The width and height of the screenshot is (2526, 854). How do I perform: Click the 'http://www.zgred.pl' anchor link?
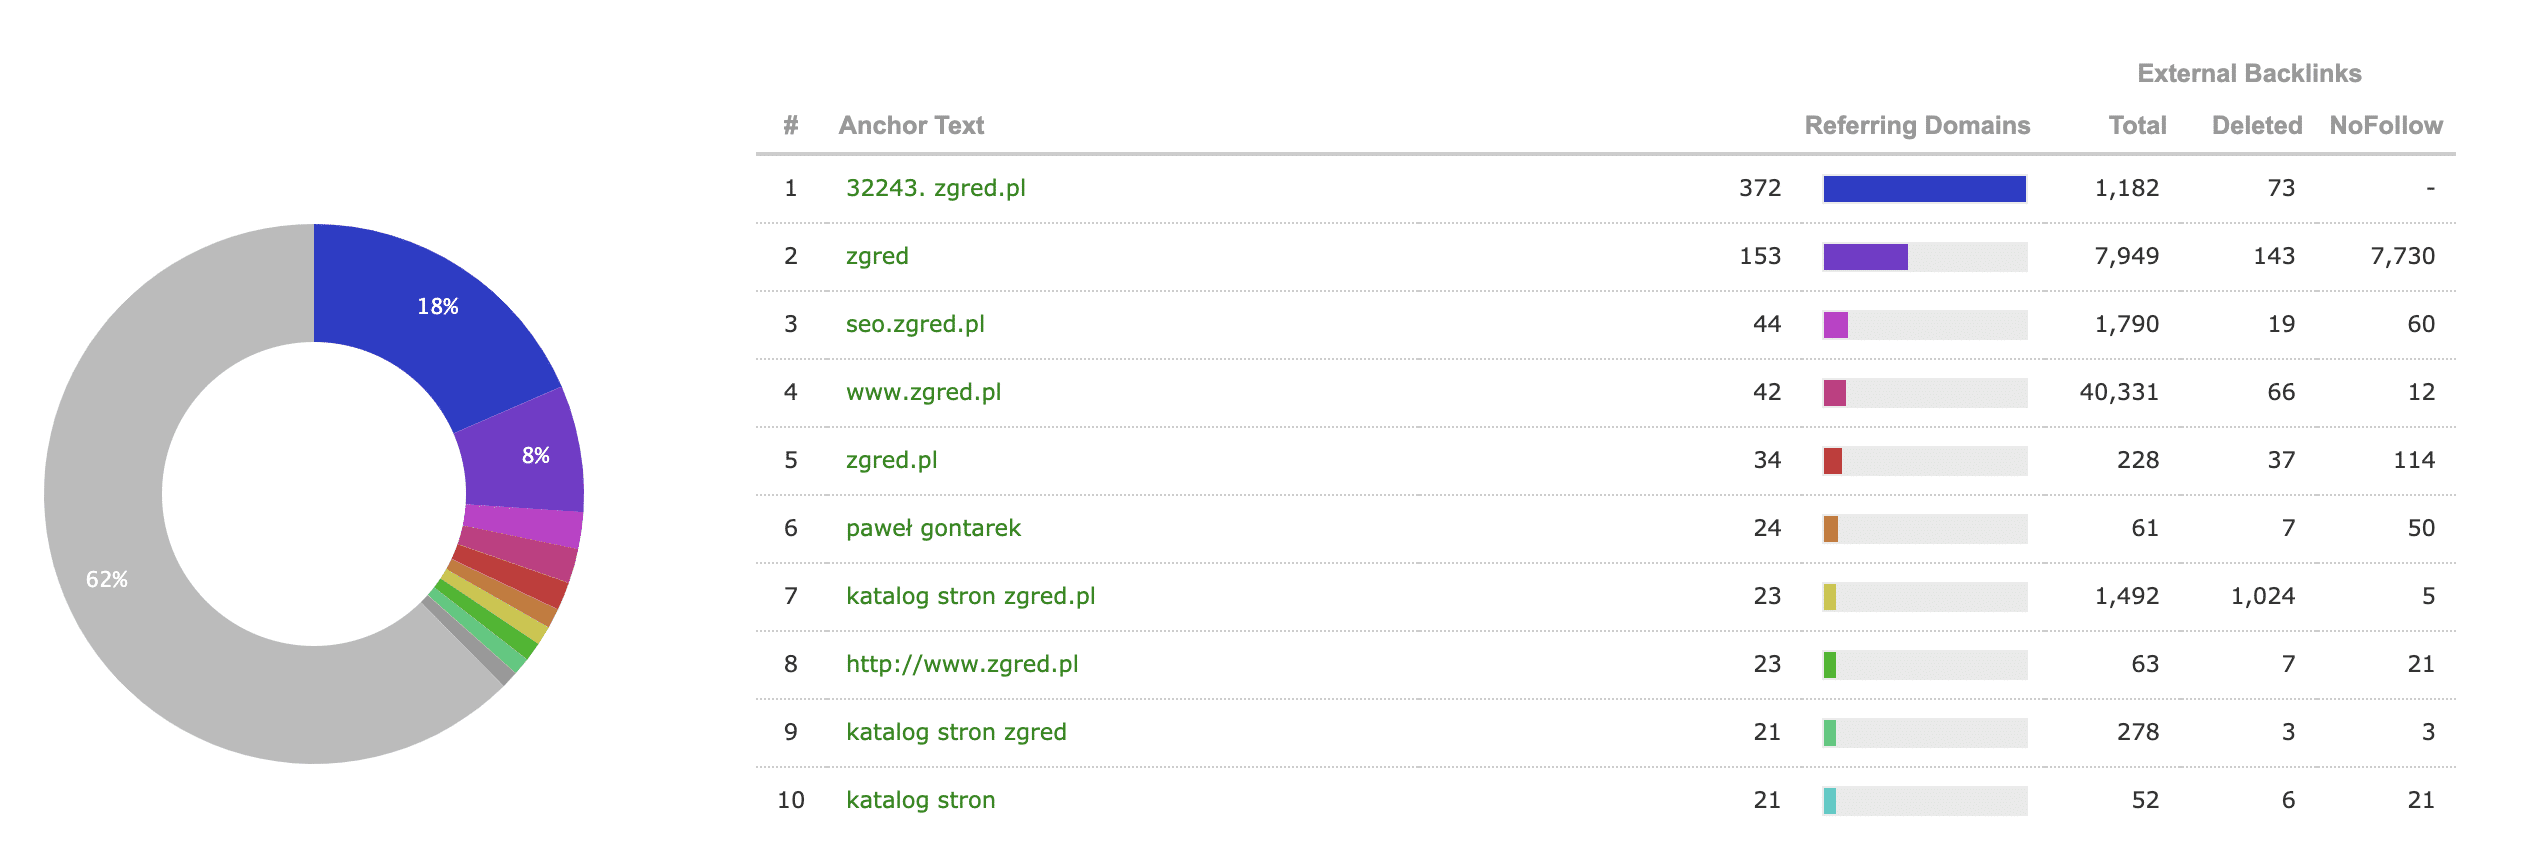[x=962, y=664]
